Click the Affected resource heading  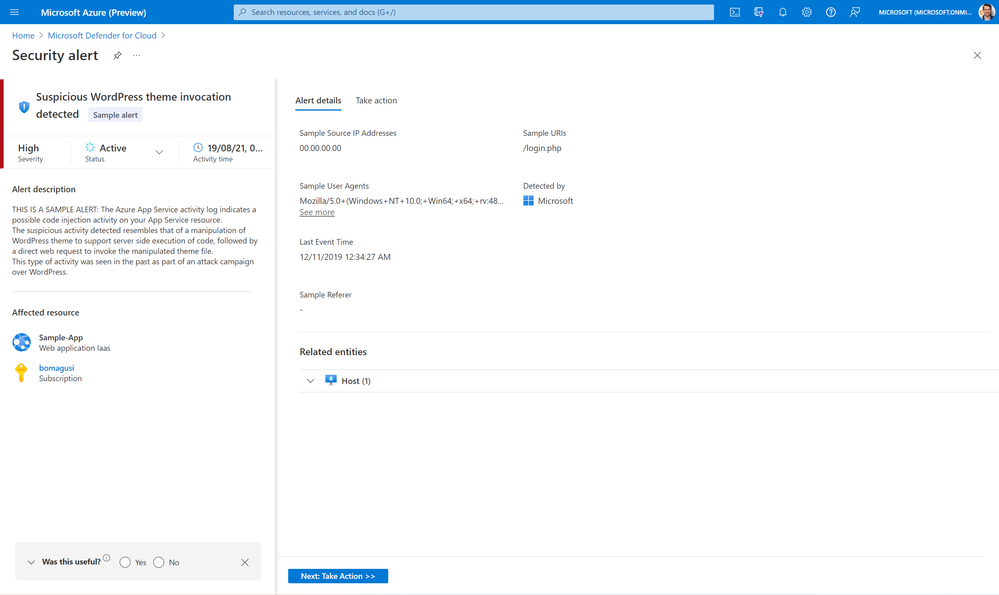(x=46, y=313)
